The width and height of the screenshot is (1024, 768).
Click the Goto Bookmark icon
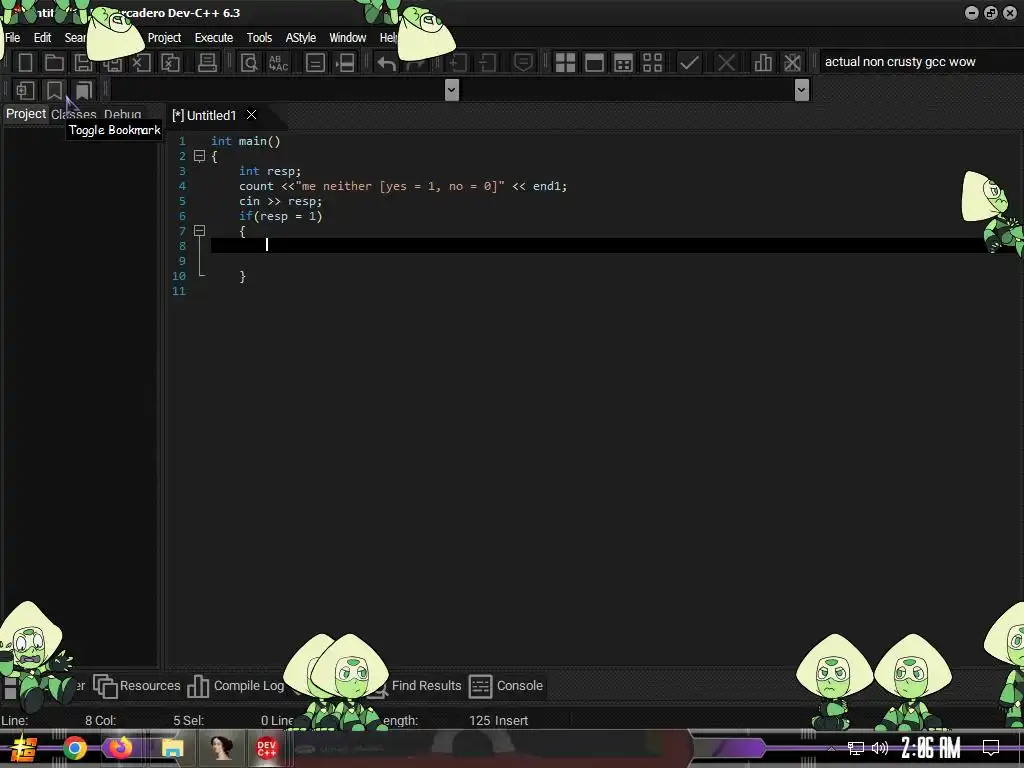[x=84, y=90]
